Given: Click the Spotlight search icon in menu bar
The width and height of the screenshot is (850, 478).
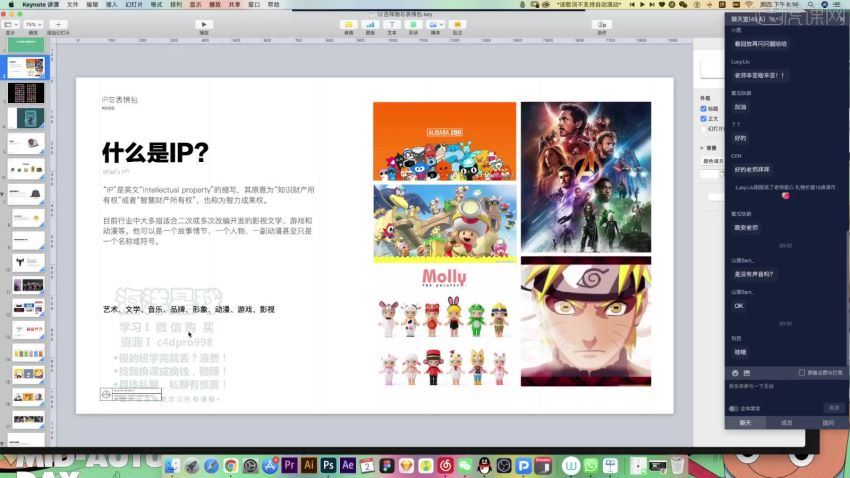Looking at the screenshot, I should pyautogui.click(x=810, y=4).
